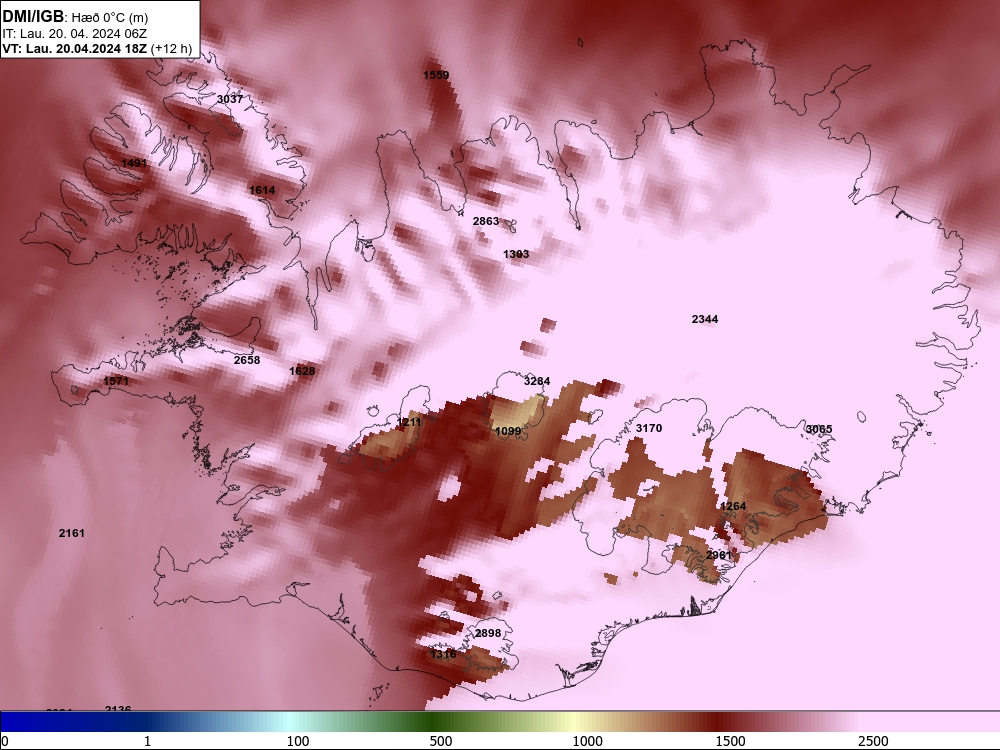
Task: Select the map value 2898
Action: point(488,633)
